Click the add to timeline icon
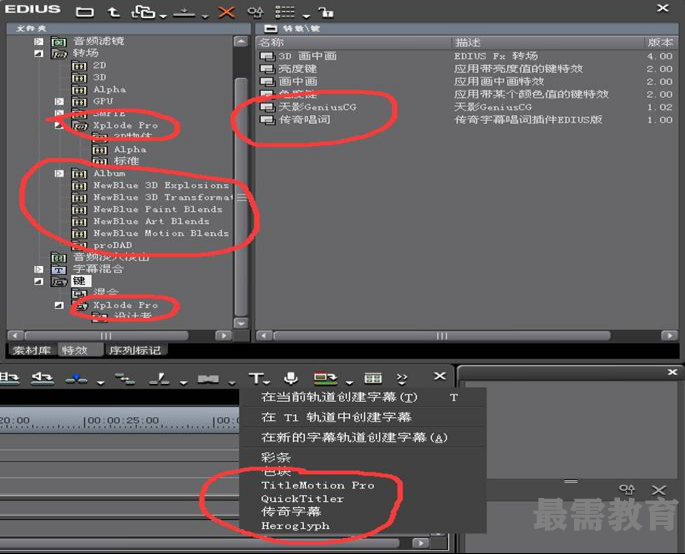 point(184,12)
